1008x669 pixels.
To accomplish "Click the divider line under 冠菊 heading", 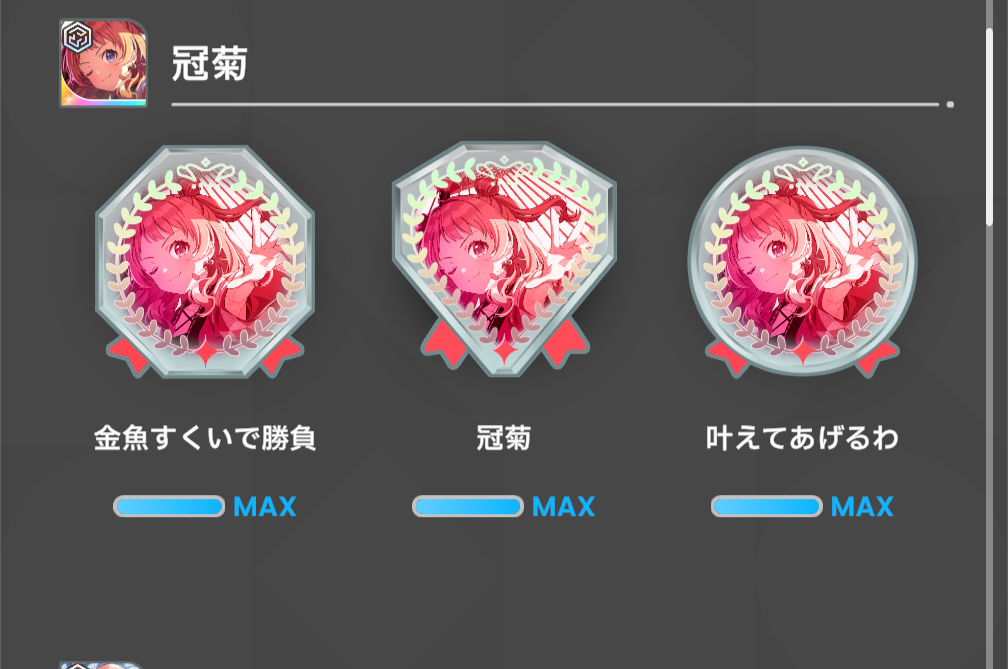I will 555,104.
